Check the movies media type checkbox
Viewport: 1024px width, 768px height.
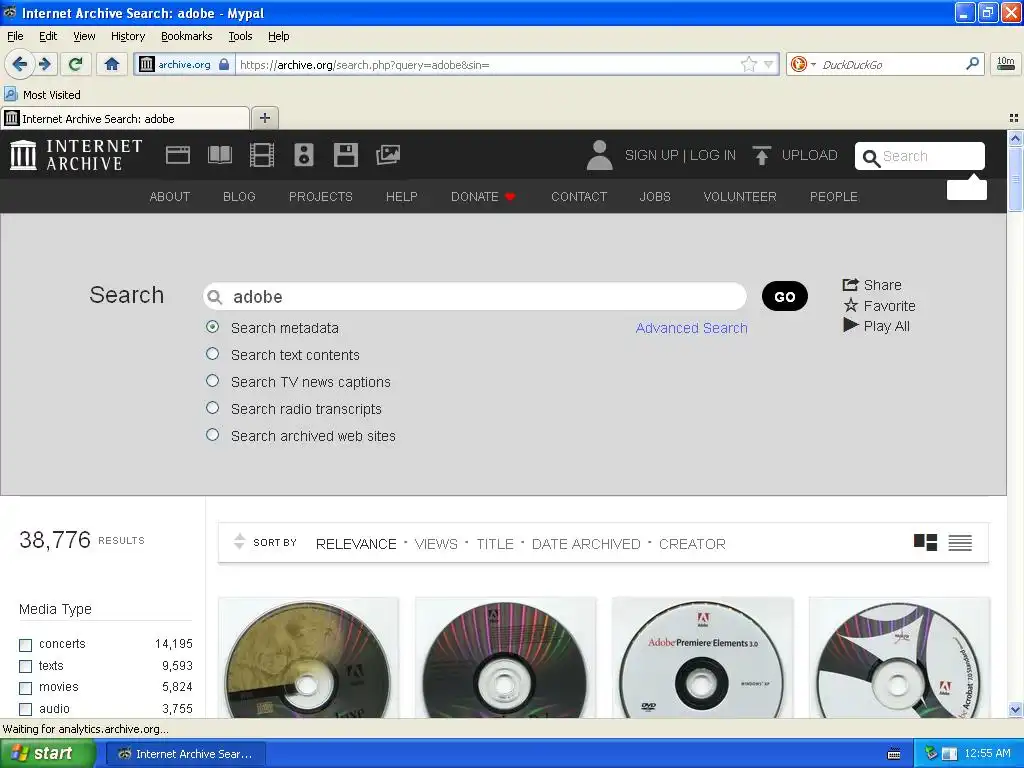25,688
